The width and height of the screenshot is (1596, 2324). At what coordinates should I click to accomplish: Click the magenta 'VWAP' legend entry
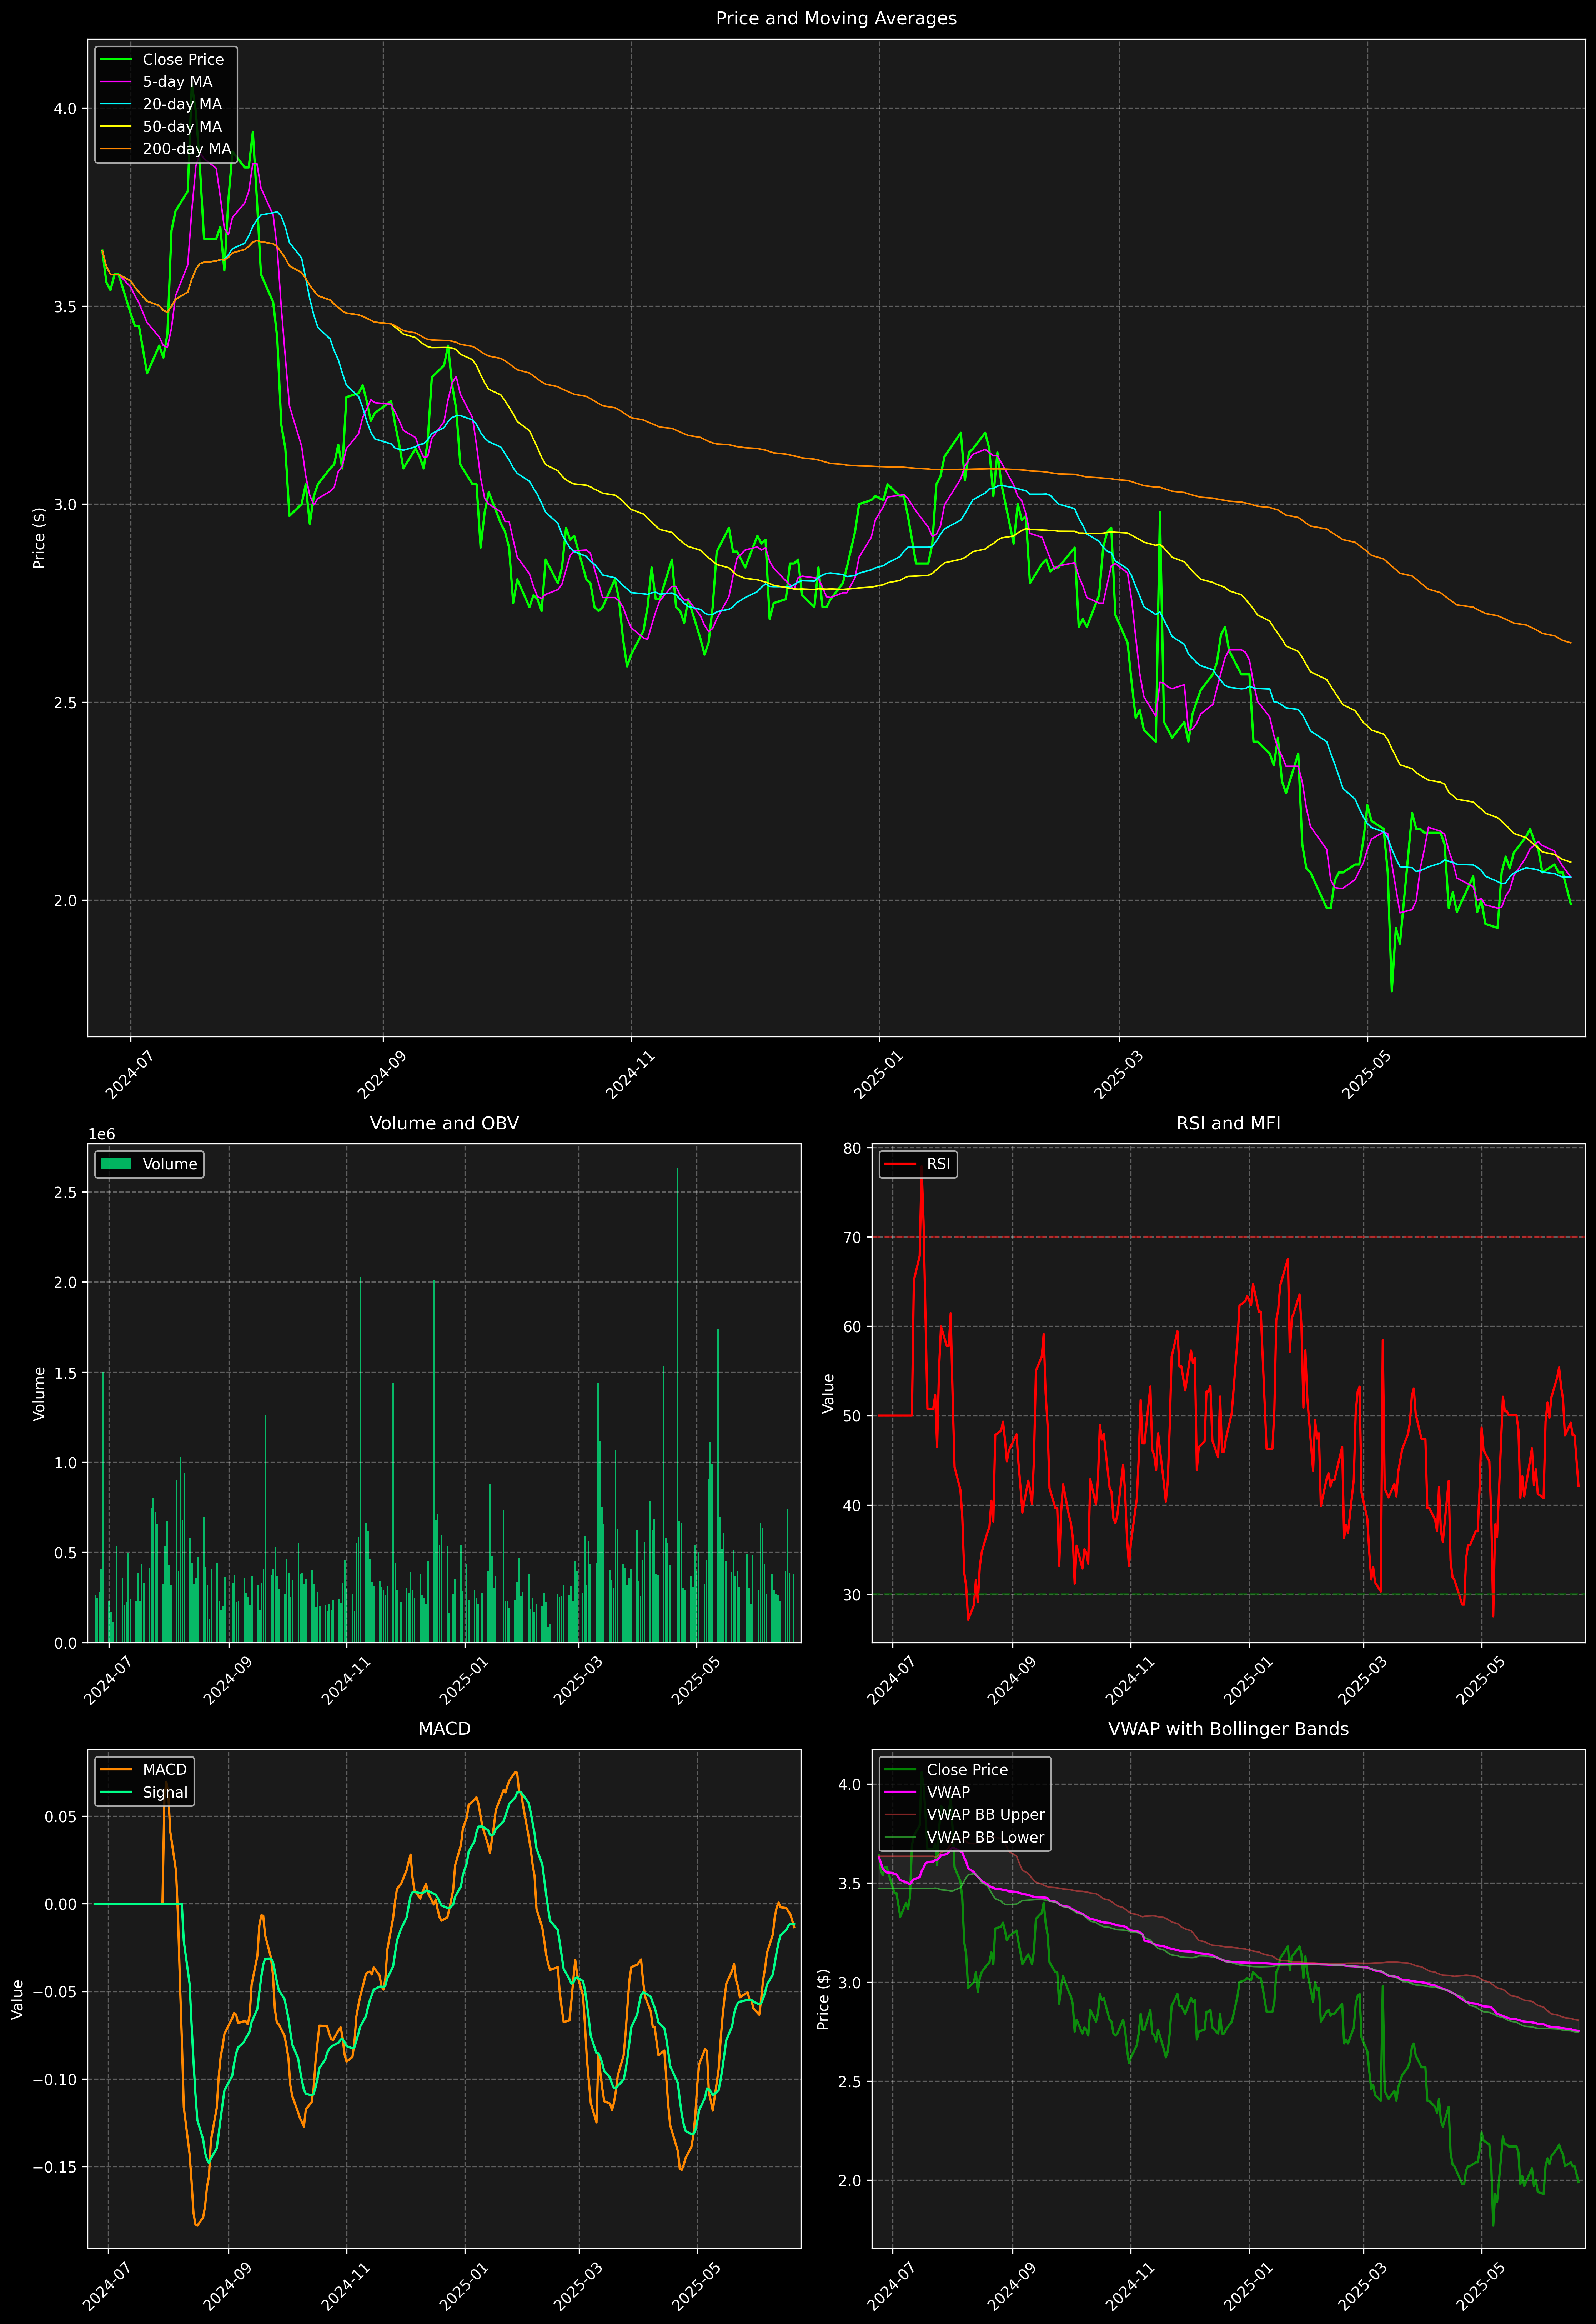coord(927,1792)
